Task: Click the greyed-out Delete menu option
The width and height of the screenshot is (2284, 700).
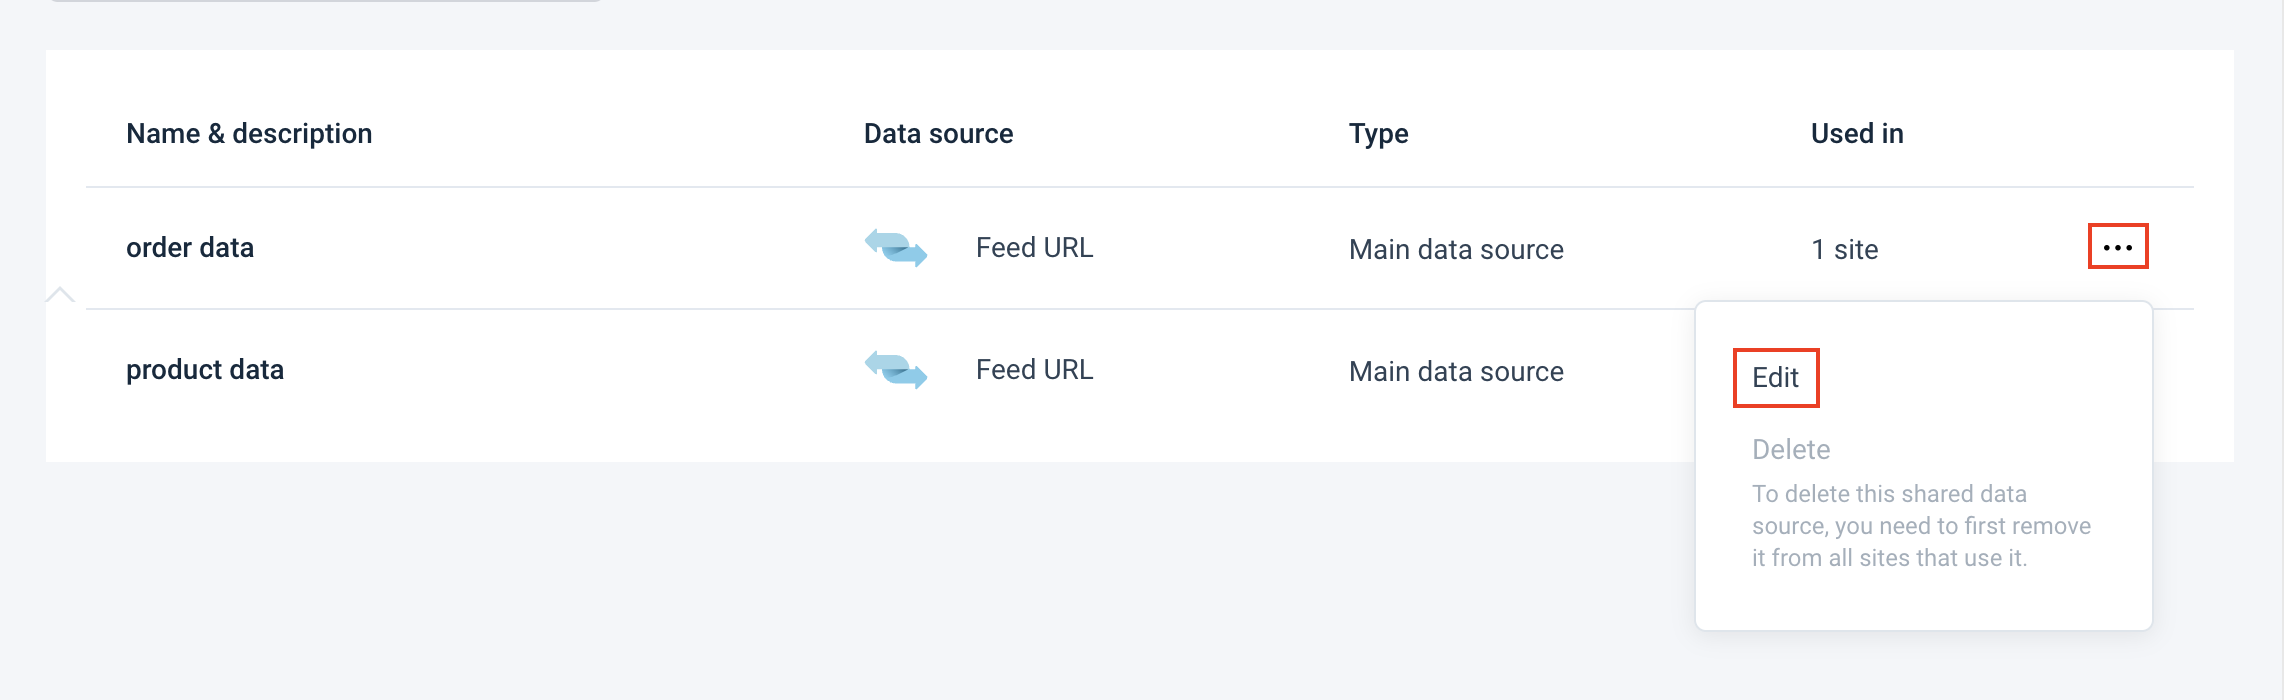Action: pyautogui.click(x=1791, y=450)
